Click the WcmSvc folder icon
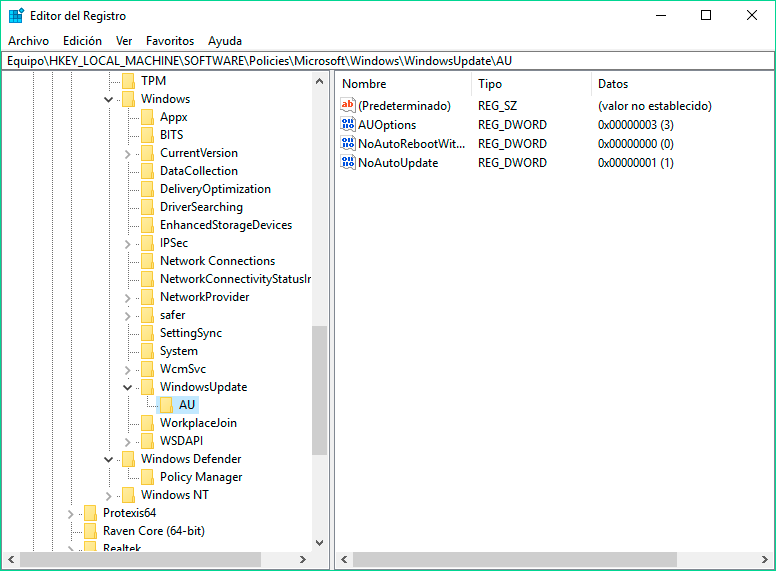The height and width of the screenshot is (571, 776). [147, 369]
